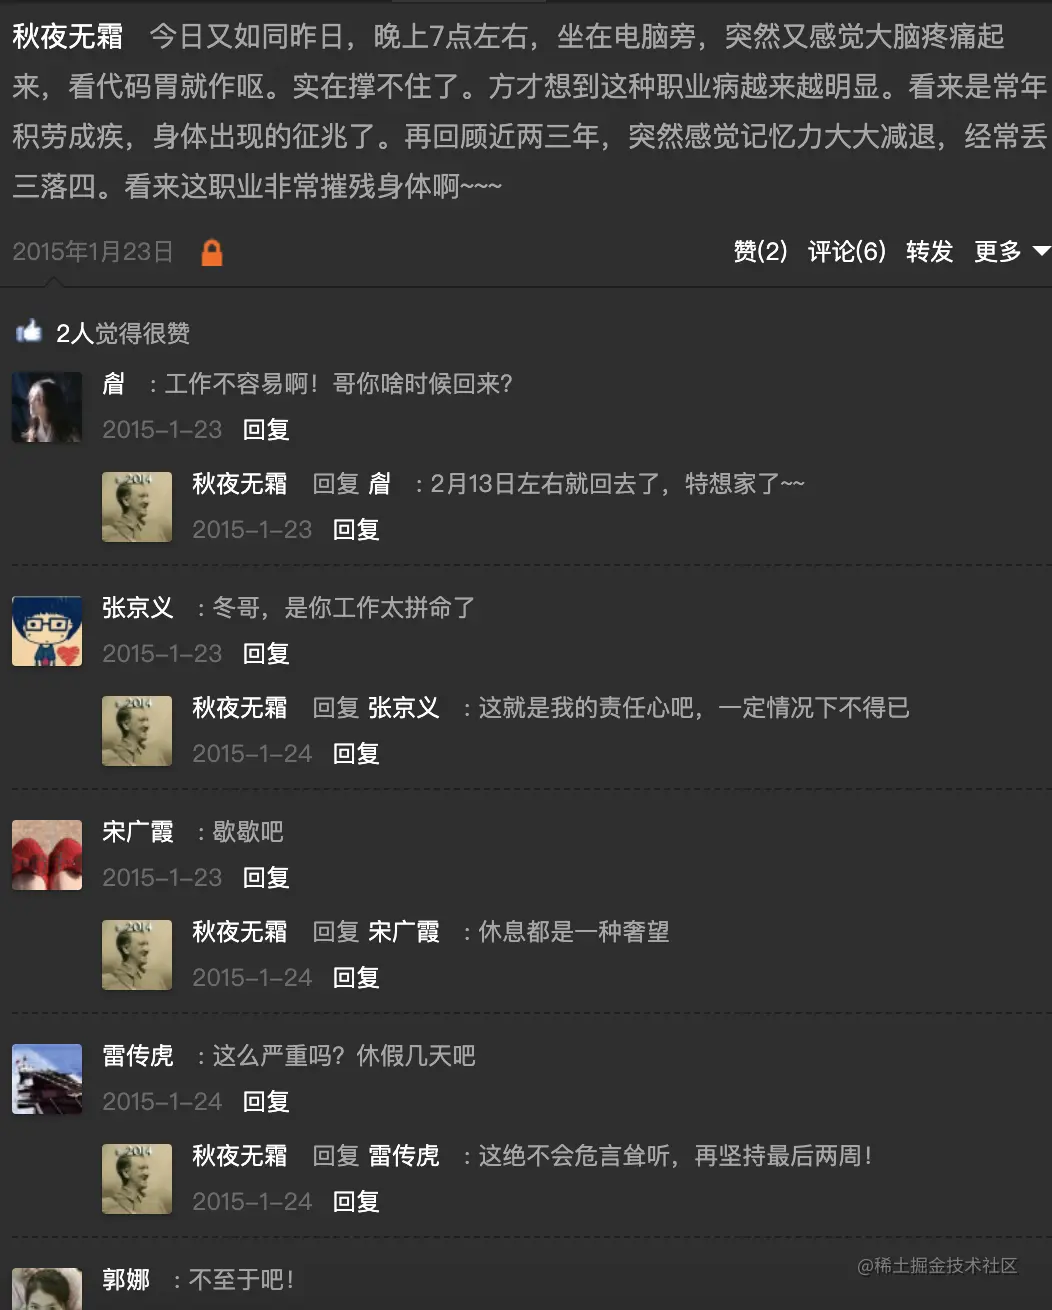Open 张京义's cartoon avatar with glasses
Screen dimensions: 1052x1310
pyautogui.click(x=47, y=632)
